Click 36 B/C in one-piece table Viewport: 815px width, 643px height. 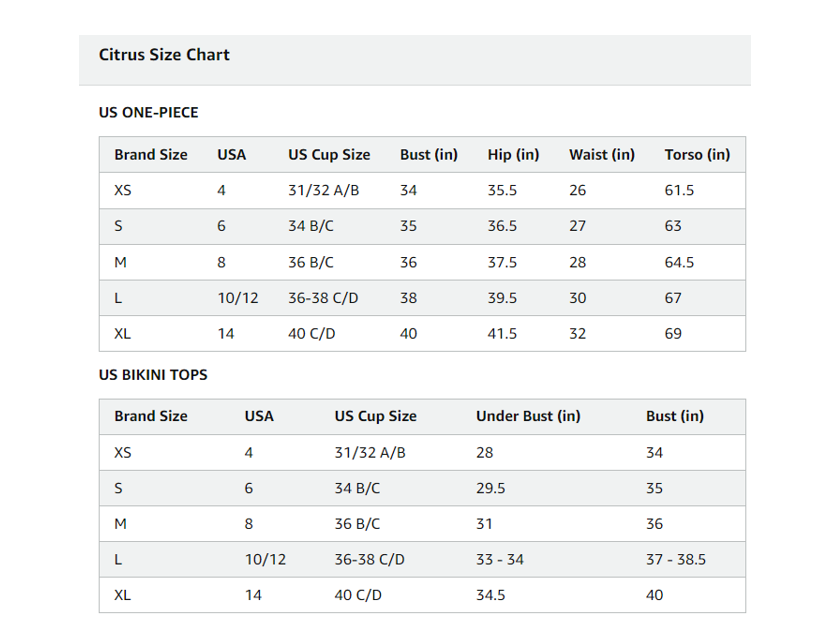coord(311,262)
